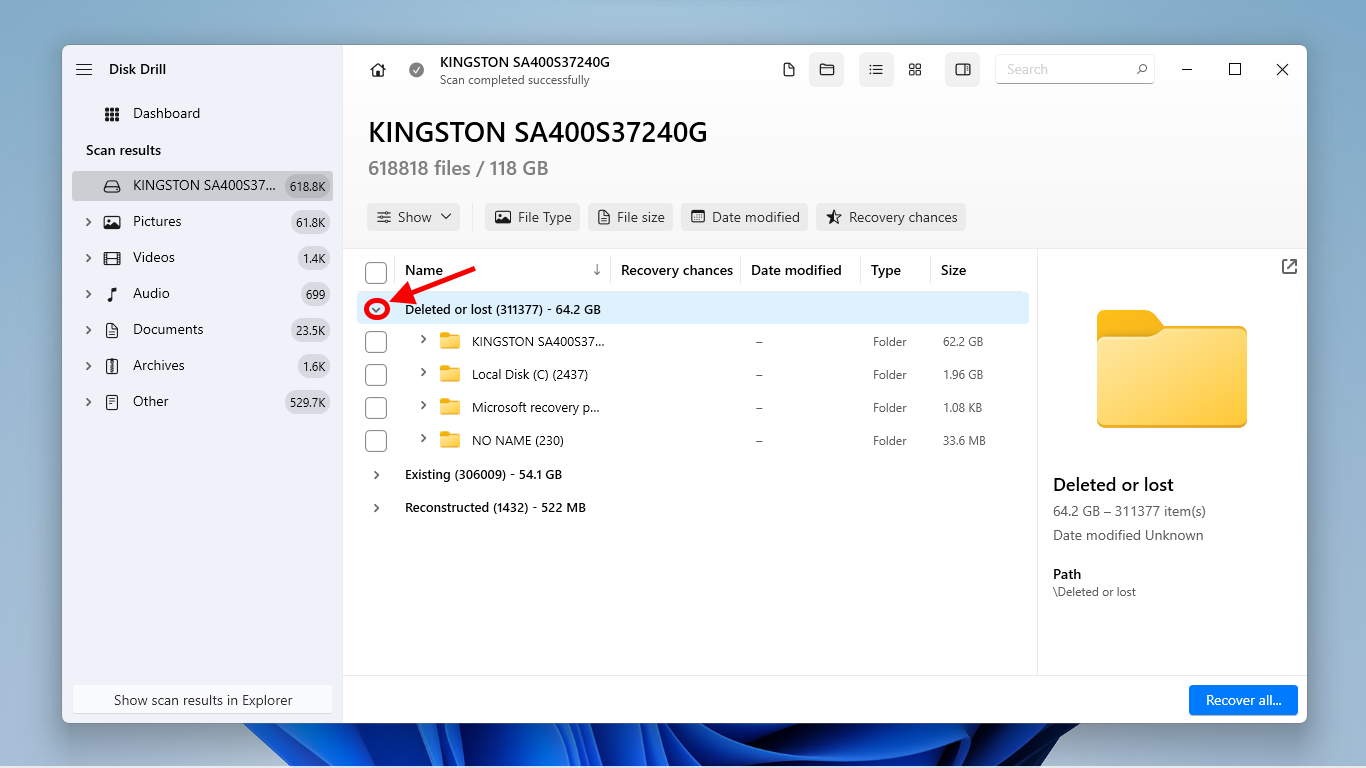The width and height of the screenshot is (1366, 768).
Task: Click the Videos film icon
Action: pyautogui.click(x=112, y=258)
